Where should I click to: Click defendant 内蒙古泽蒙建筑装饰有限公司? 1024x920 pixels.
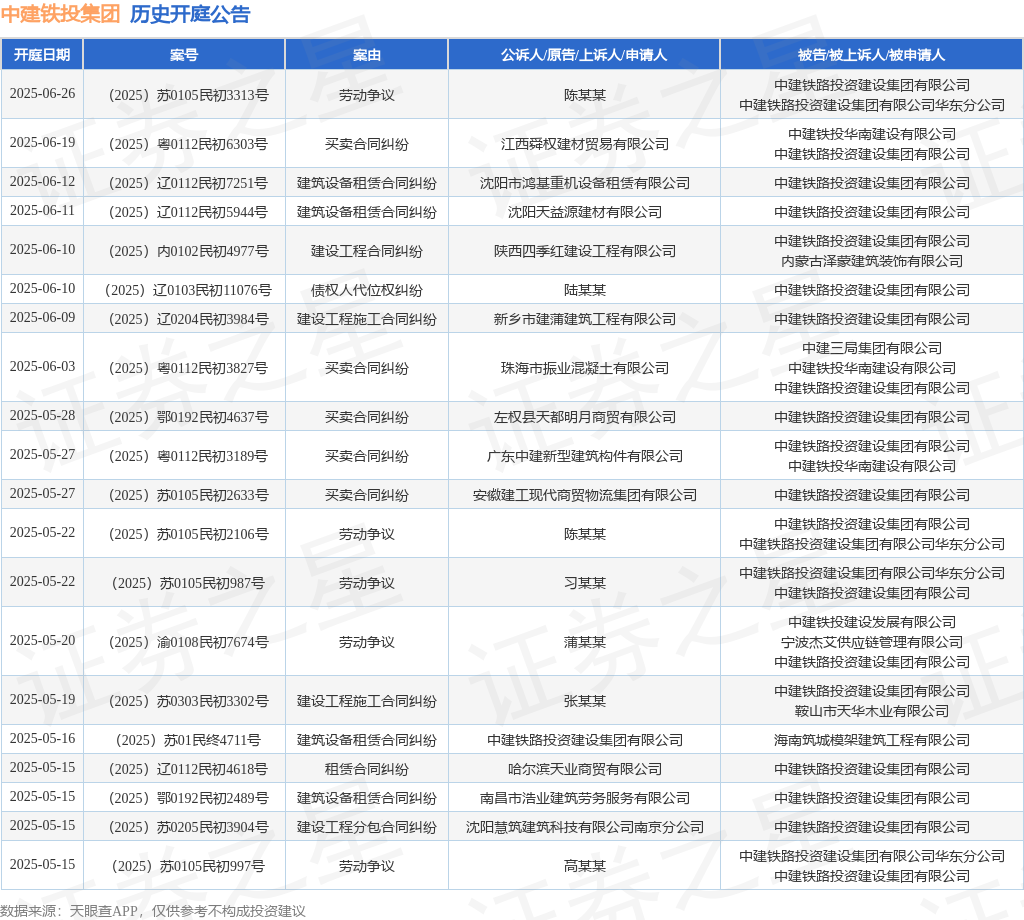click(872, 261)
